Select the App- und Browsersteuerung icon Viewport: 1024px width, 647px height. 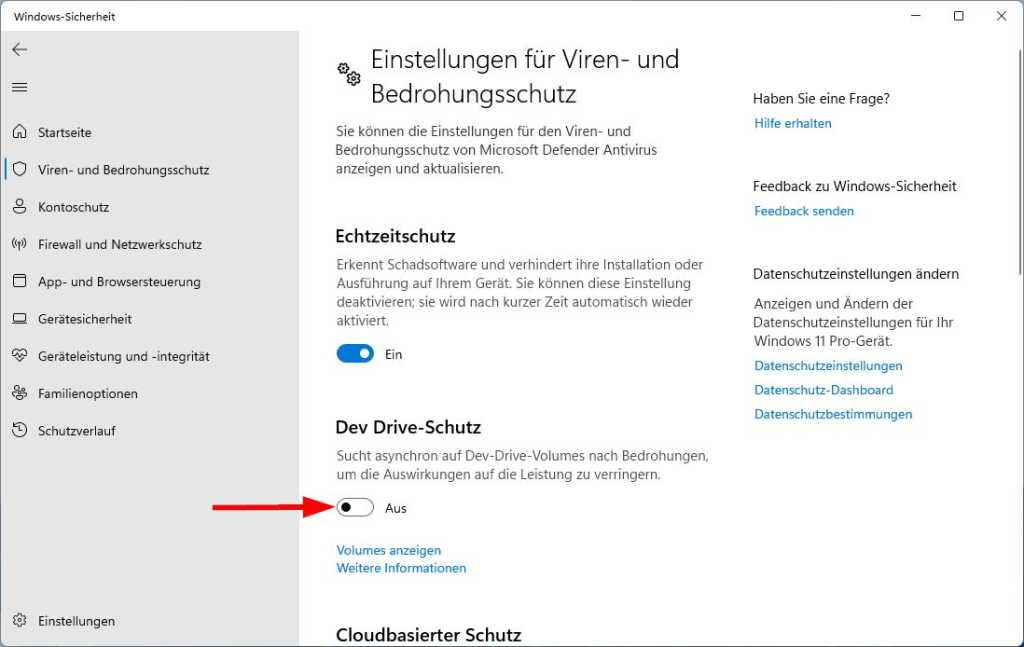pos(21,281)
